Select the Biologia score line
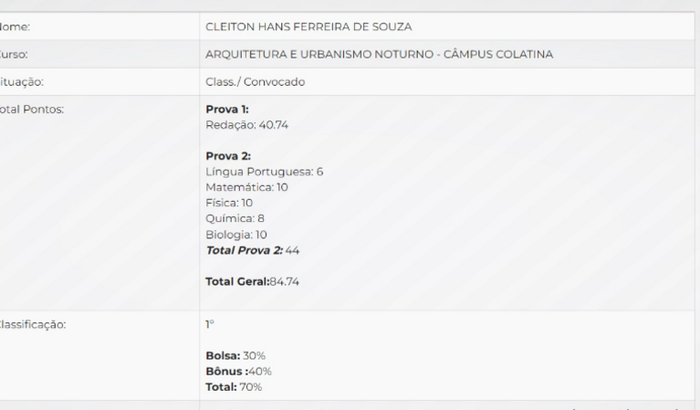Screen dimensions: 700x410 pos(236,234)
